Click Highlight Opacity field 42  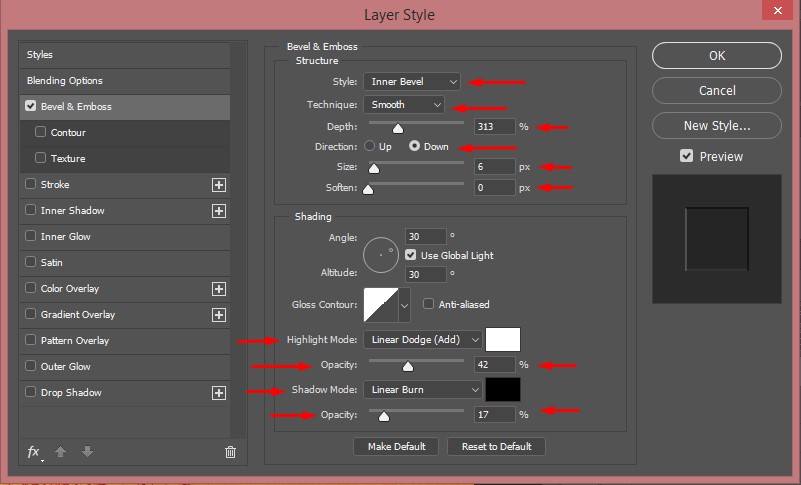(494, 364)
